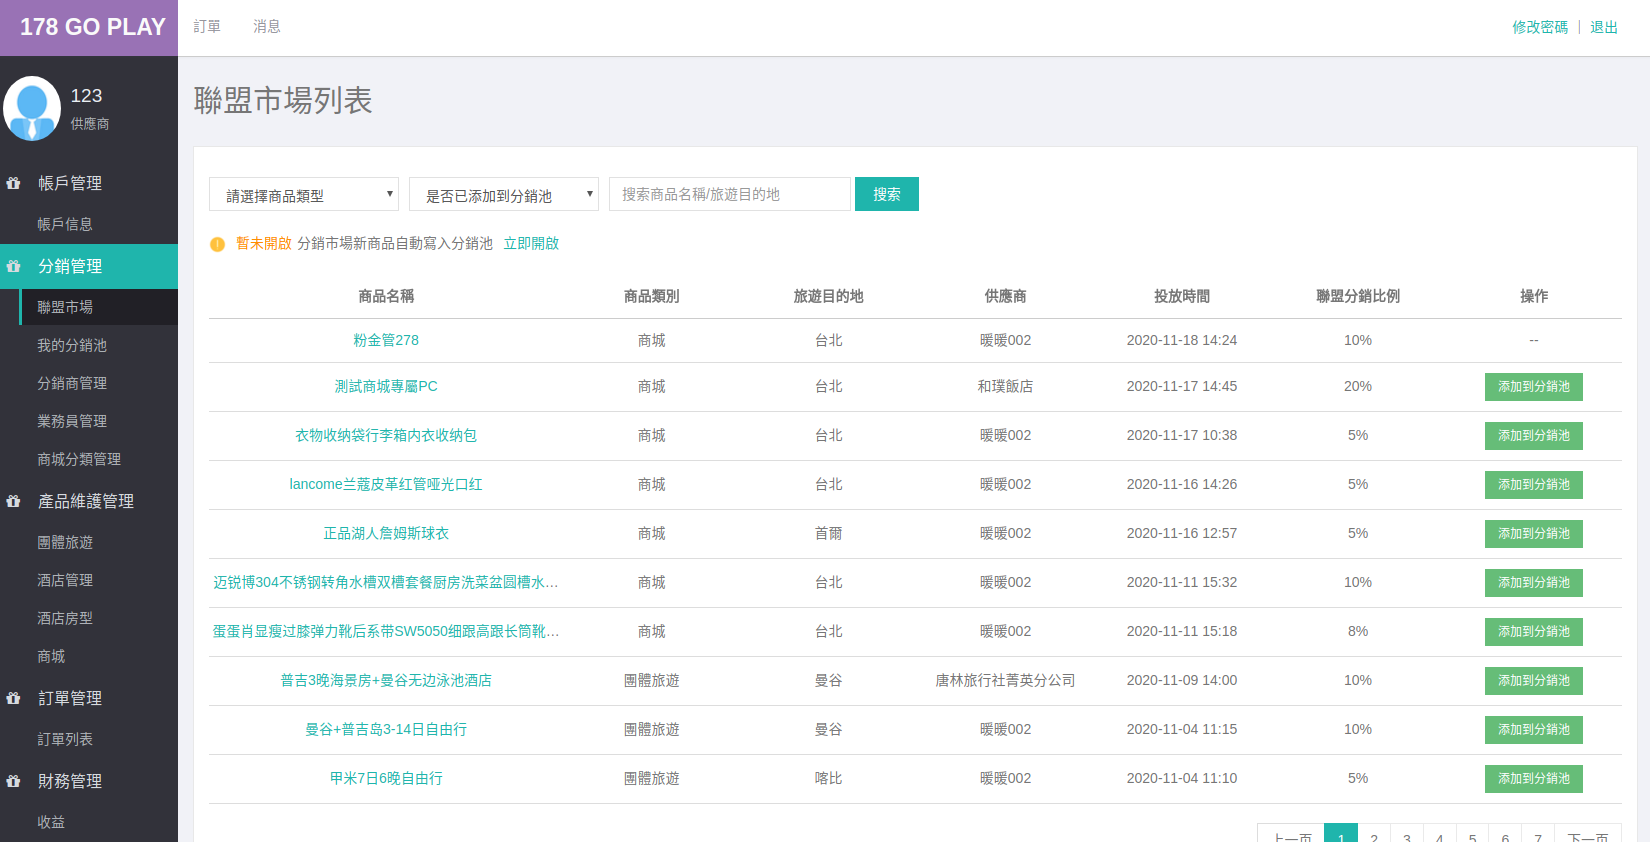
Task: Add lancome口红 row to 分銷池
Action: click(x=1534, y=485)
